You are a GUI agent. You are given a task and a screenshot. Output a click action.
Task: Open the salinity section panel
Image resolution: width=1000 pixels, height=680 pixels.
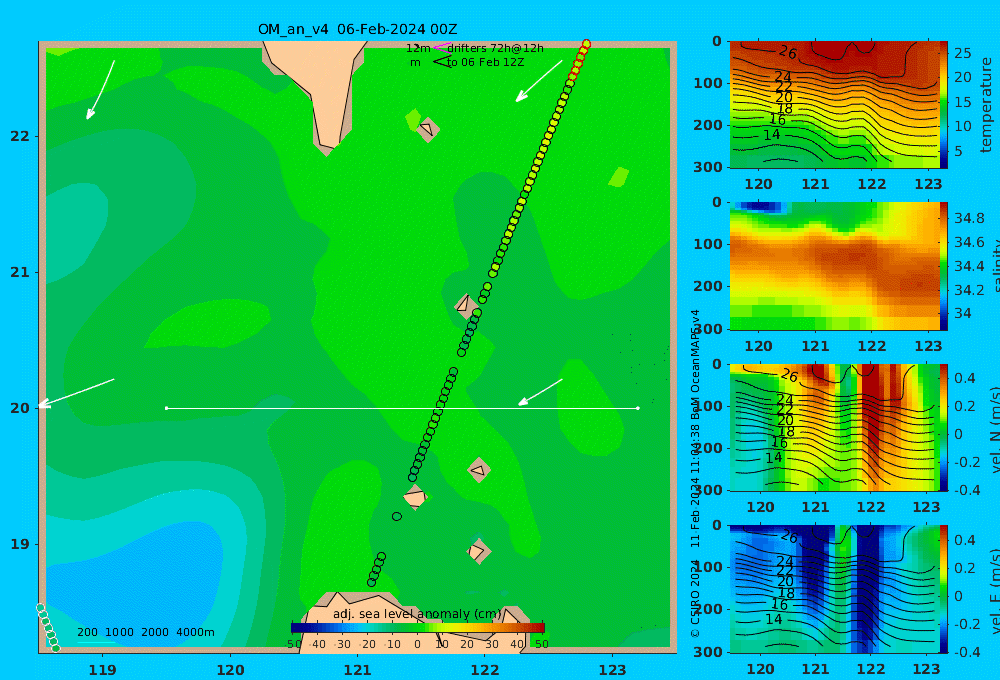point(834,266)
